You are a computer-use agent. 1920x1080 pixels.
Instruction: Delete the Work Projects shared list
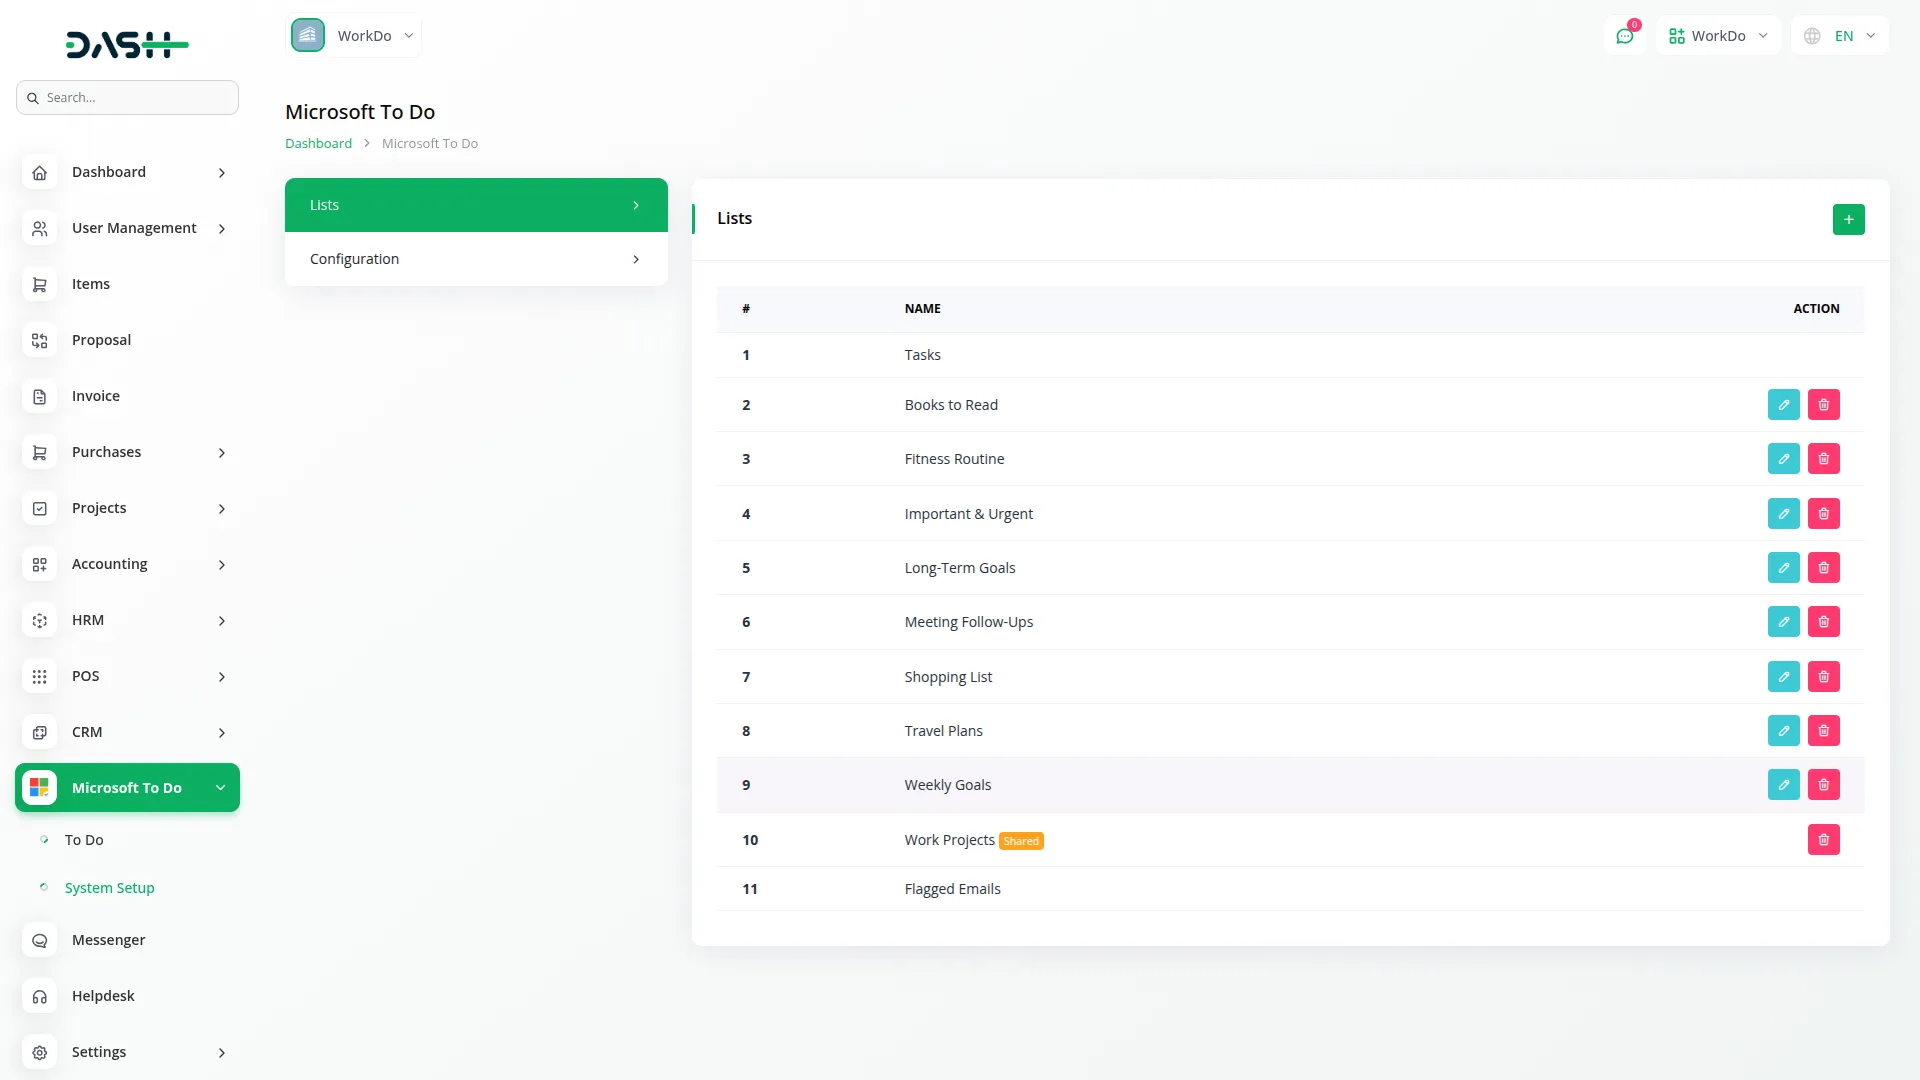click(1823, 840)
